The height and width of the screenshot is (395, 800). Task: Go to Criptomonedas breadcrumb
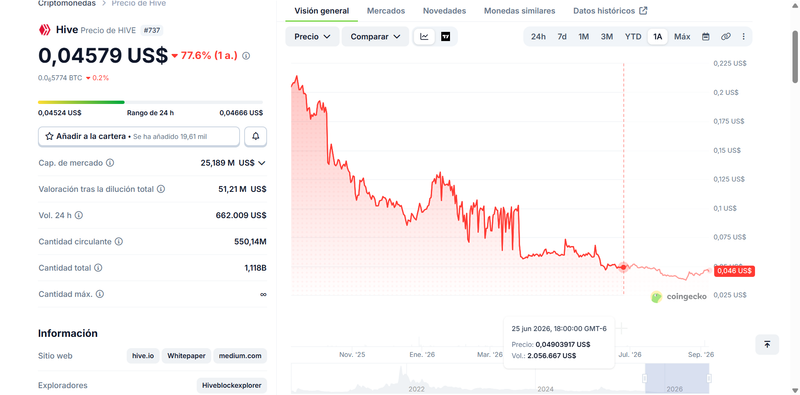pyautogui.click(x=67, y=3)
